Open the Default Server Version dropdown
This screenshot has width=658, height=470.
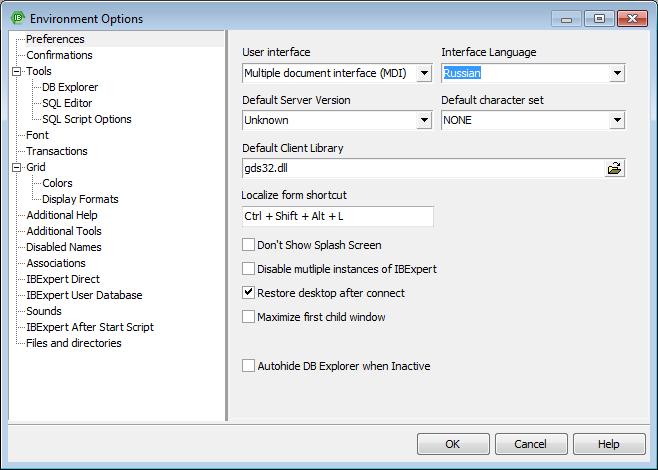(x=424, y=120)
